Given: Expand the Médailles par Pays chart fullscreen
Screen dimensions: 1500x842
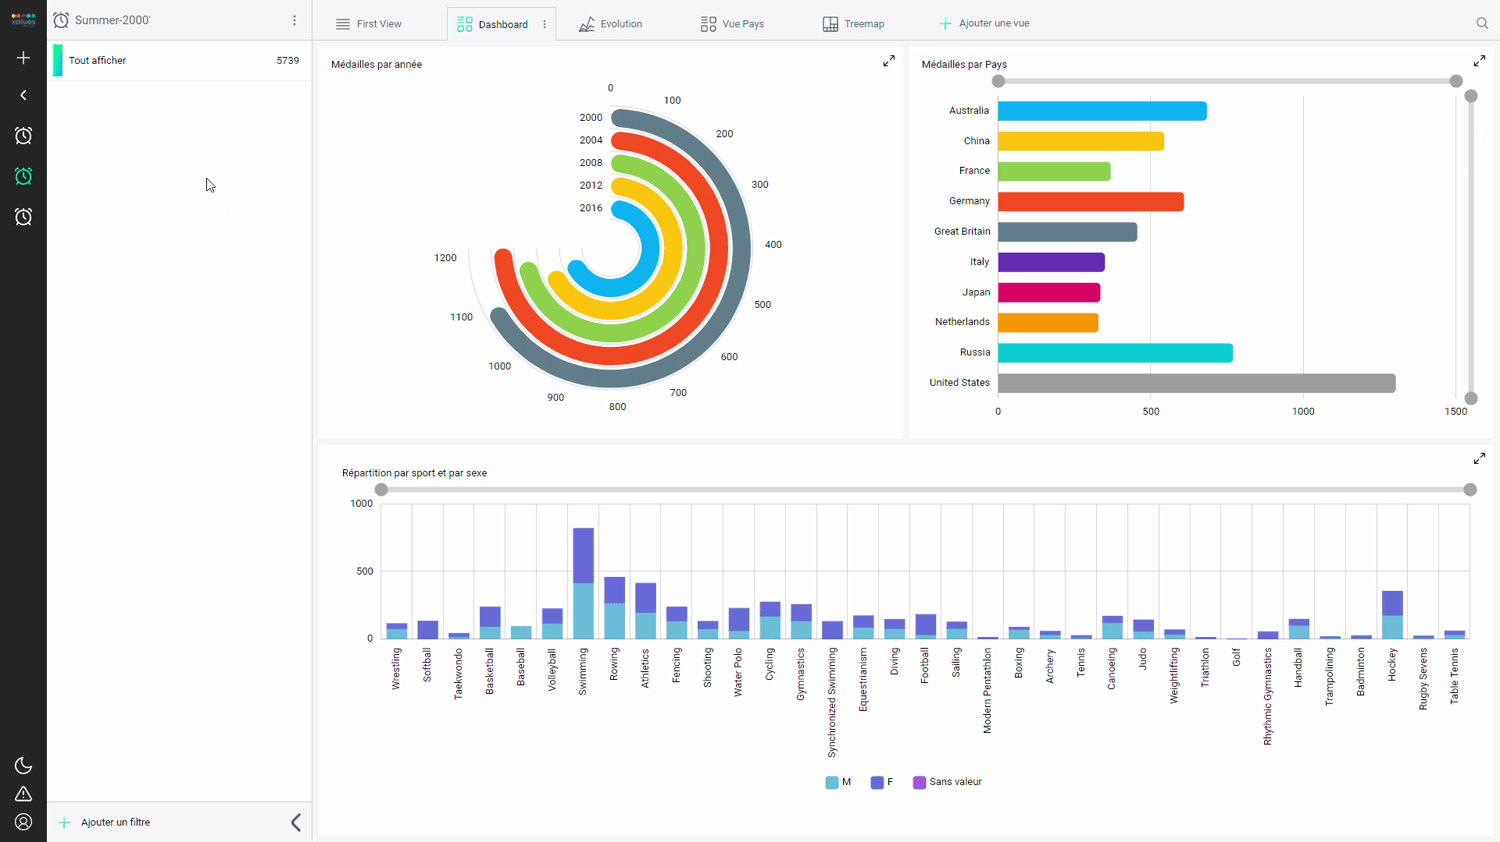Looking at the screenshot, I should pos(1479,62).
